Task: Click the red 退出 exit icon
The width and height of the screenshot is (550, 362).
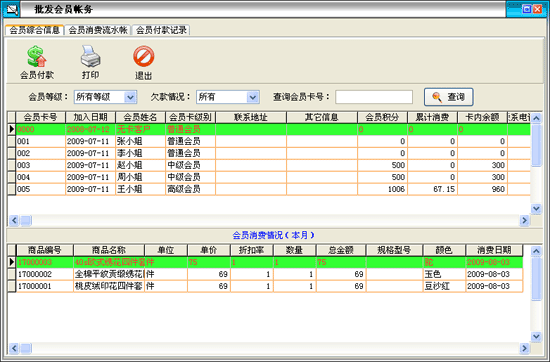Action: coord(143,56)
